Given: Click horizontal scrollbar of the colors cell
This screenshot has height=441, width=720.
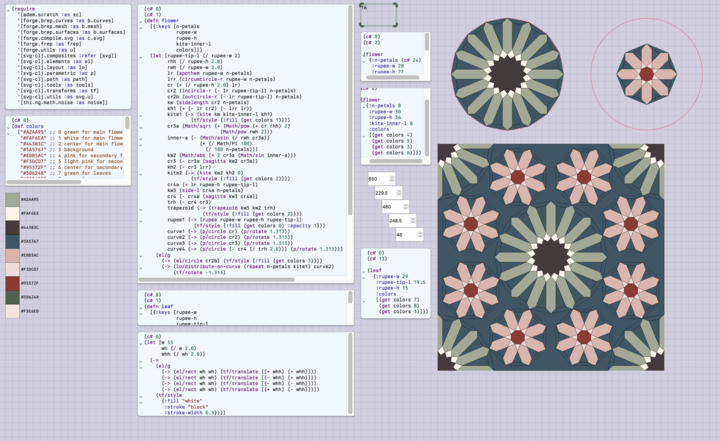Looking at the screenshot, I should pyautogui.click(x=44, y=182).
